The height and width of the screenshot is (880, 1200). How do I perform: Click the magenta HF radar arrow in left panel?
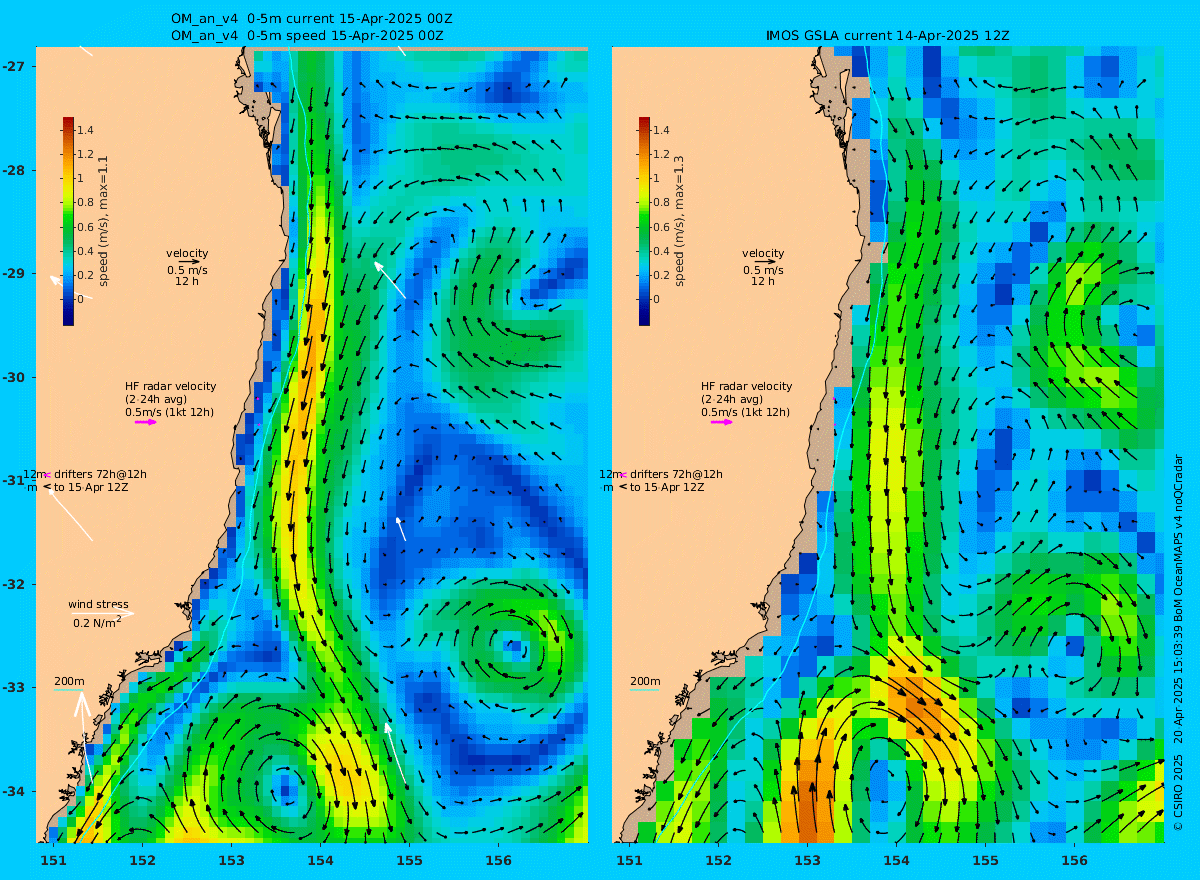[146, 422]
